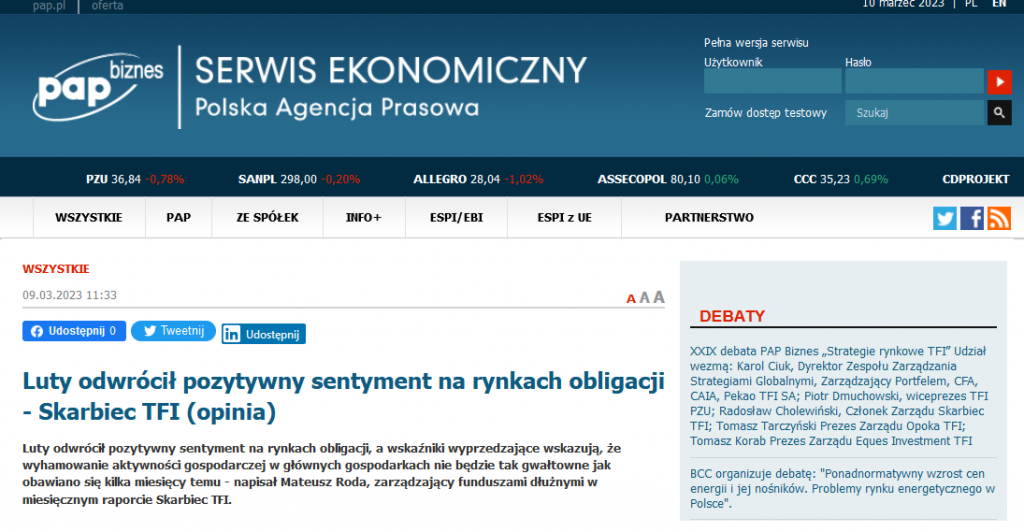Open the pap.pl top bar link
Image resolution: width=1024 pixels, height=532 pixels.
[49, 5]
